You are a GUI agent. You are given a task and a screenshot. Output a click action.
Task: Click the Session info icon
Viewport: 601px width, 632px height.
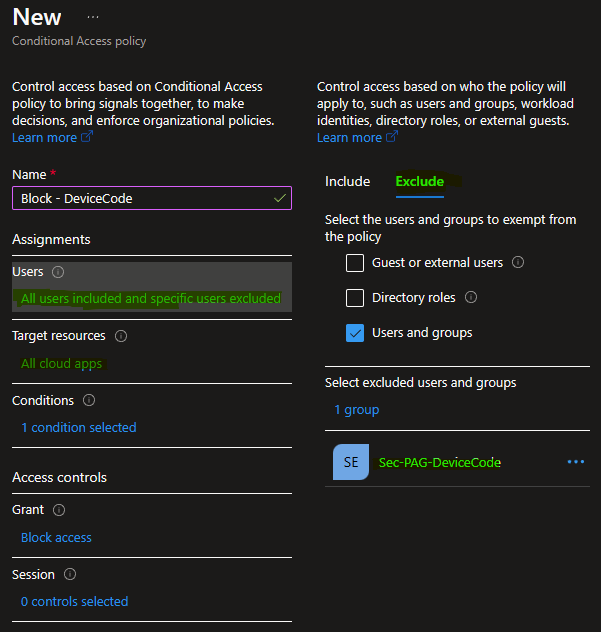click(70, 575)
